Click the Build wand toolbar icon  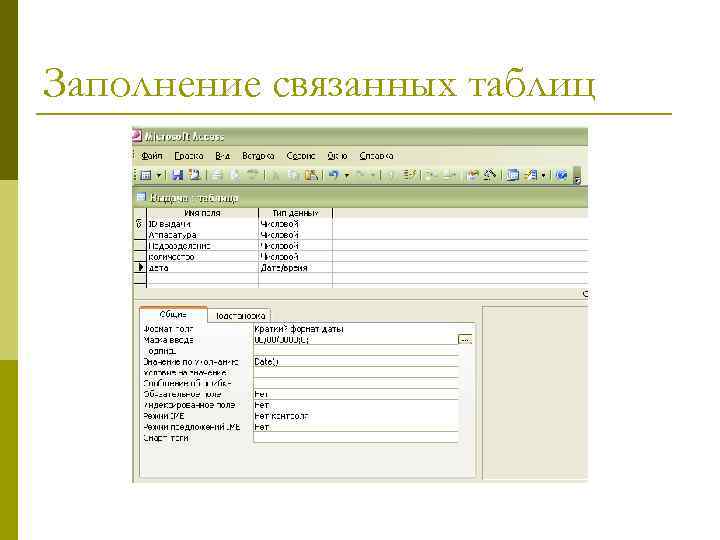pyautogui.click(x=489, y=175)
